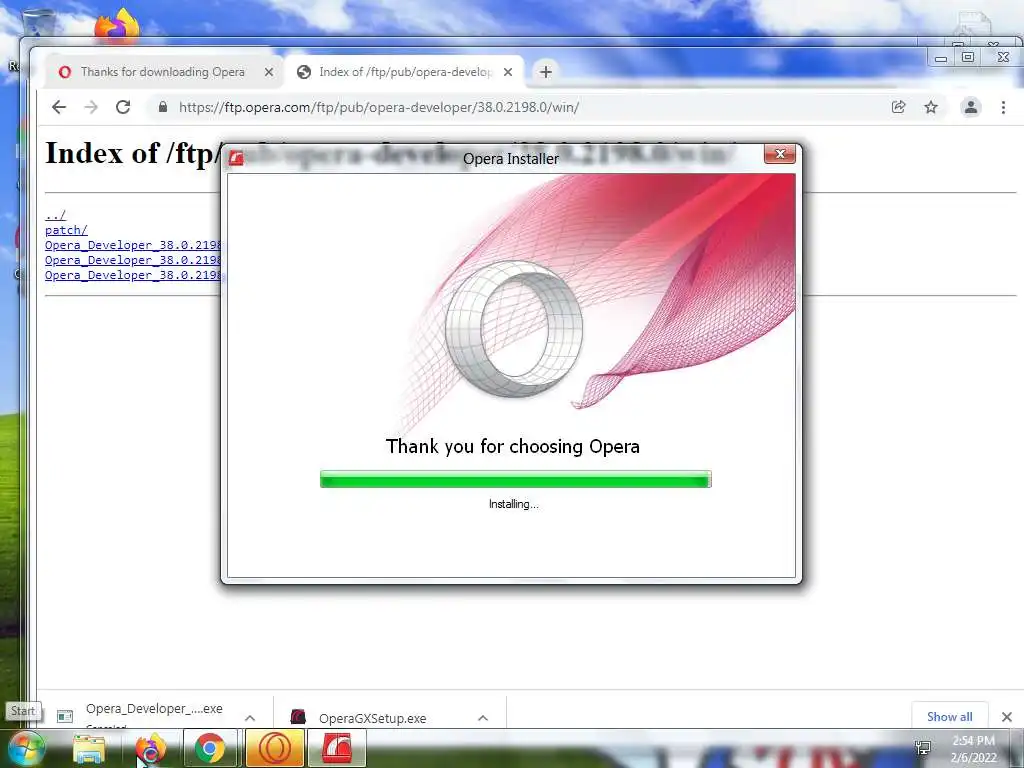Click the first Opera_Developer_38.0.2198 link
Viewport: 1024px width, 768px height.
click(133, 245)
